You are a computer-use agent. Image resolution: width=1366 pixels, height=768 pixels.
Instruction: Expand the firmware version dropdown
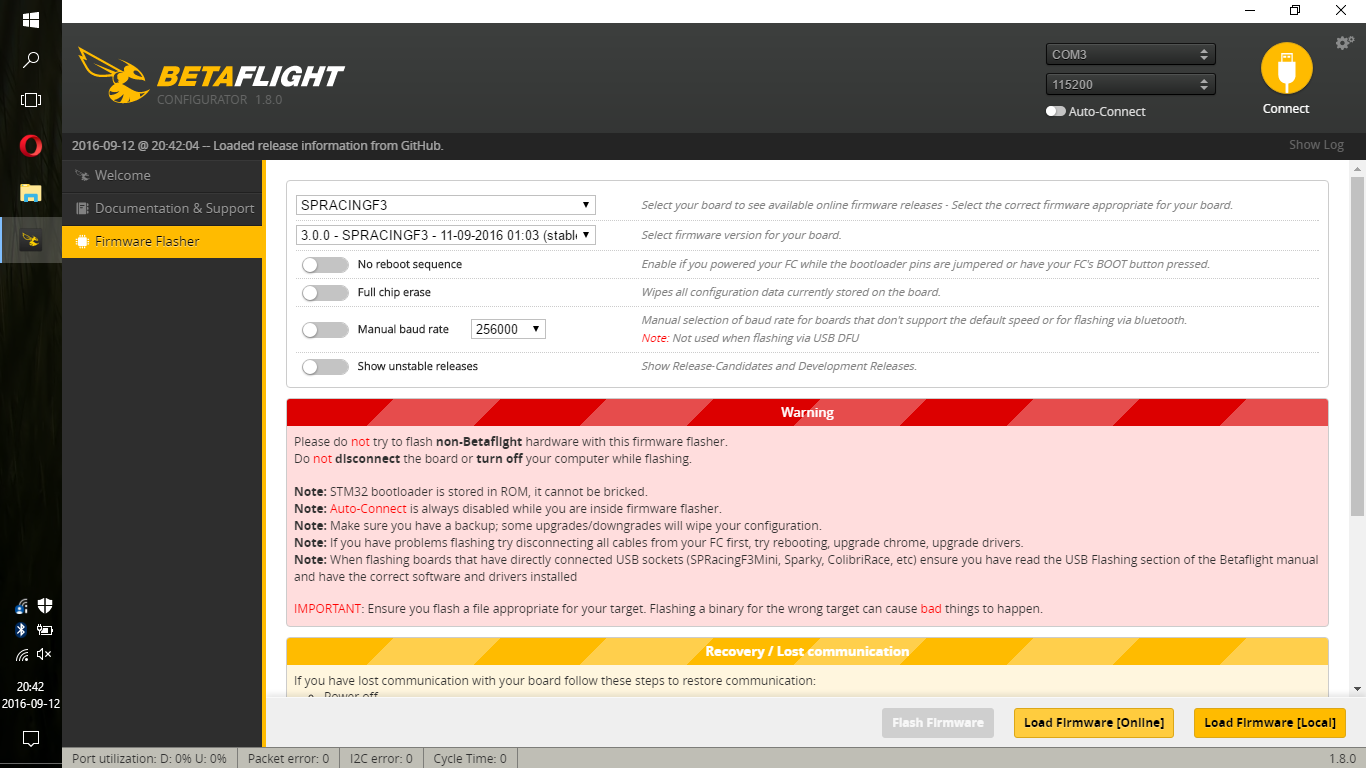pos(446,235)
